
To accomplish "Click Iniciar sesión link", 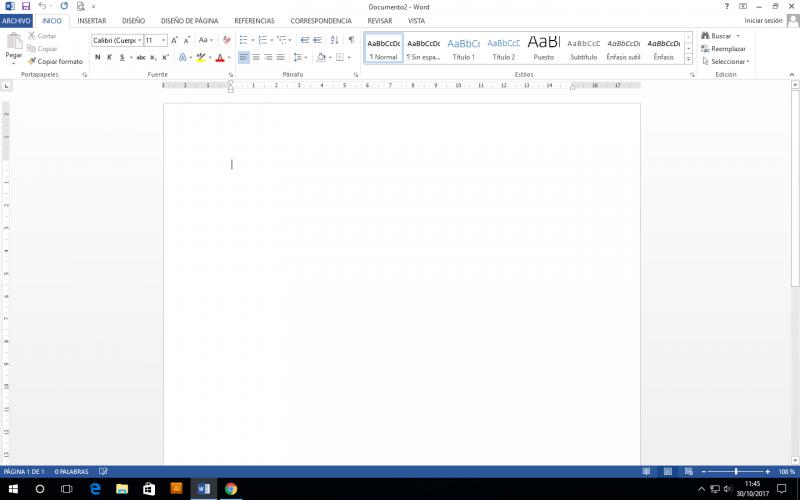I will coord(763,20).
